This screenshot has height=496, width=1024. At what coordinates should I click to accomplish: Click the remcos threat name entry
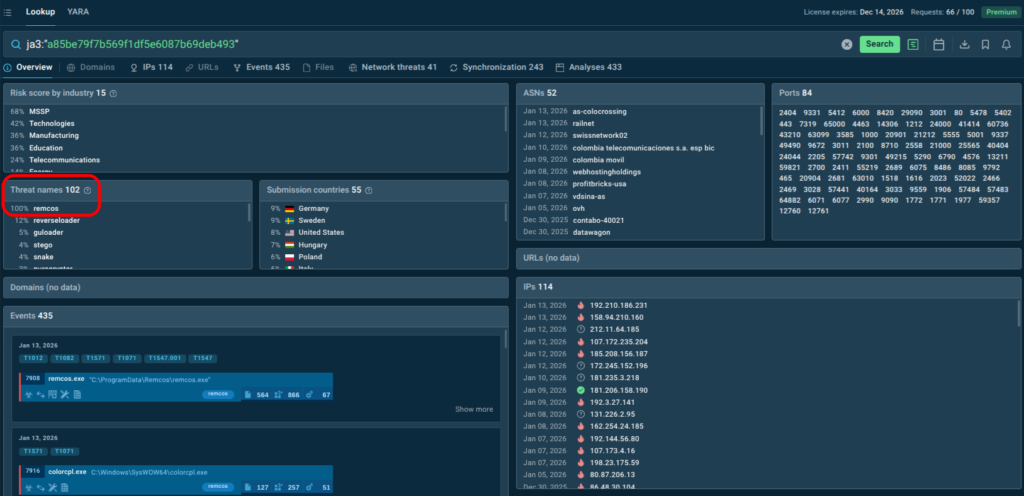pos(47,208)
